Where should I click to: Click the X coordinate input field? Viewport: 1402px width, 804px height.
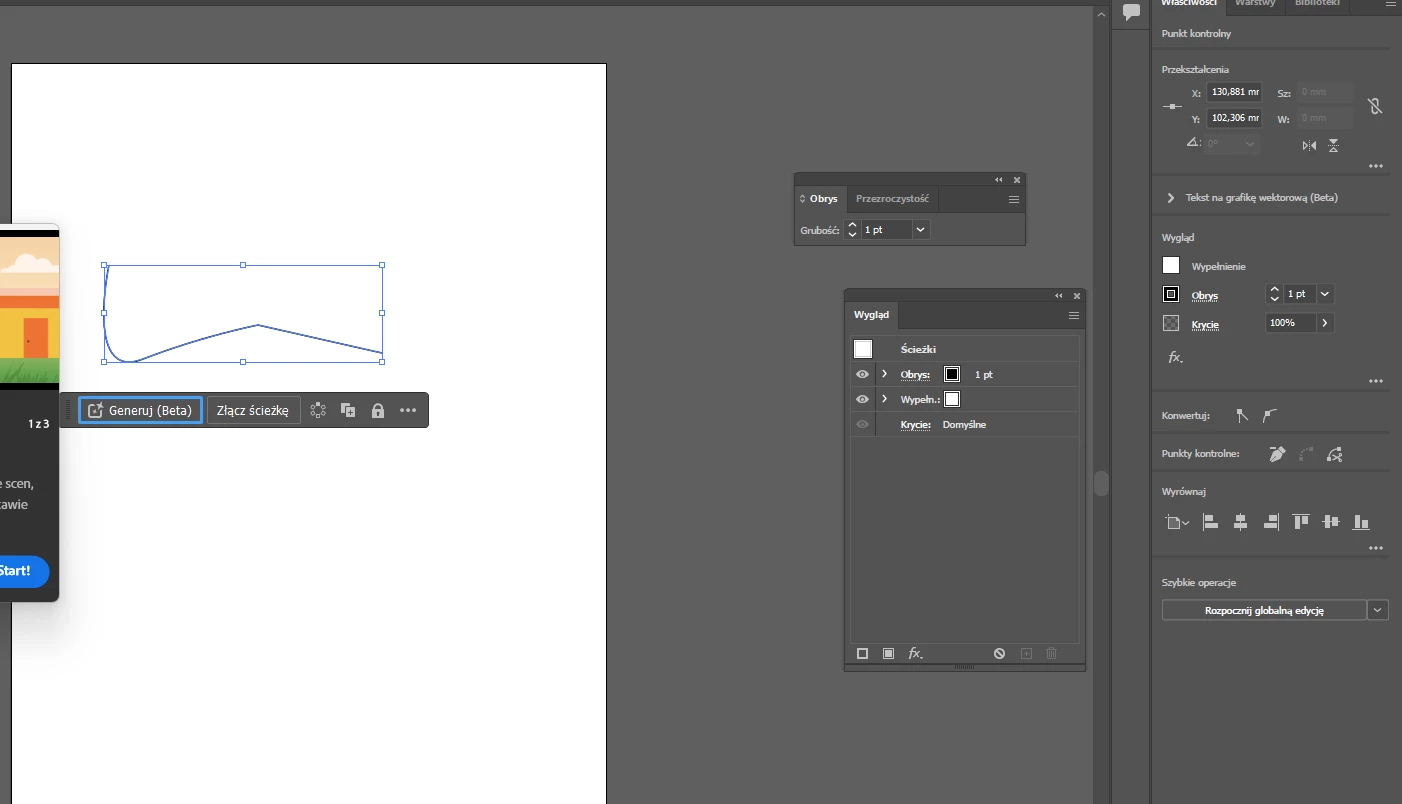tap(1234, 92)
